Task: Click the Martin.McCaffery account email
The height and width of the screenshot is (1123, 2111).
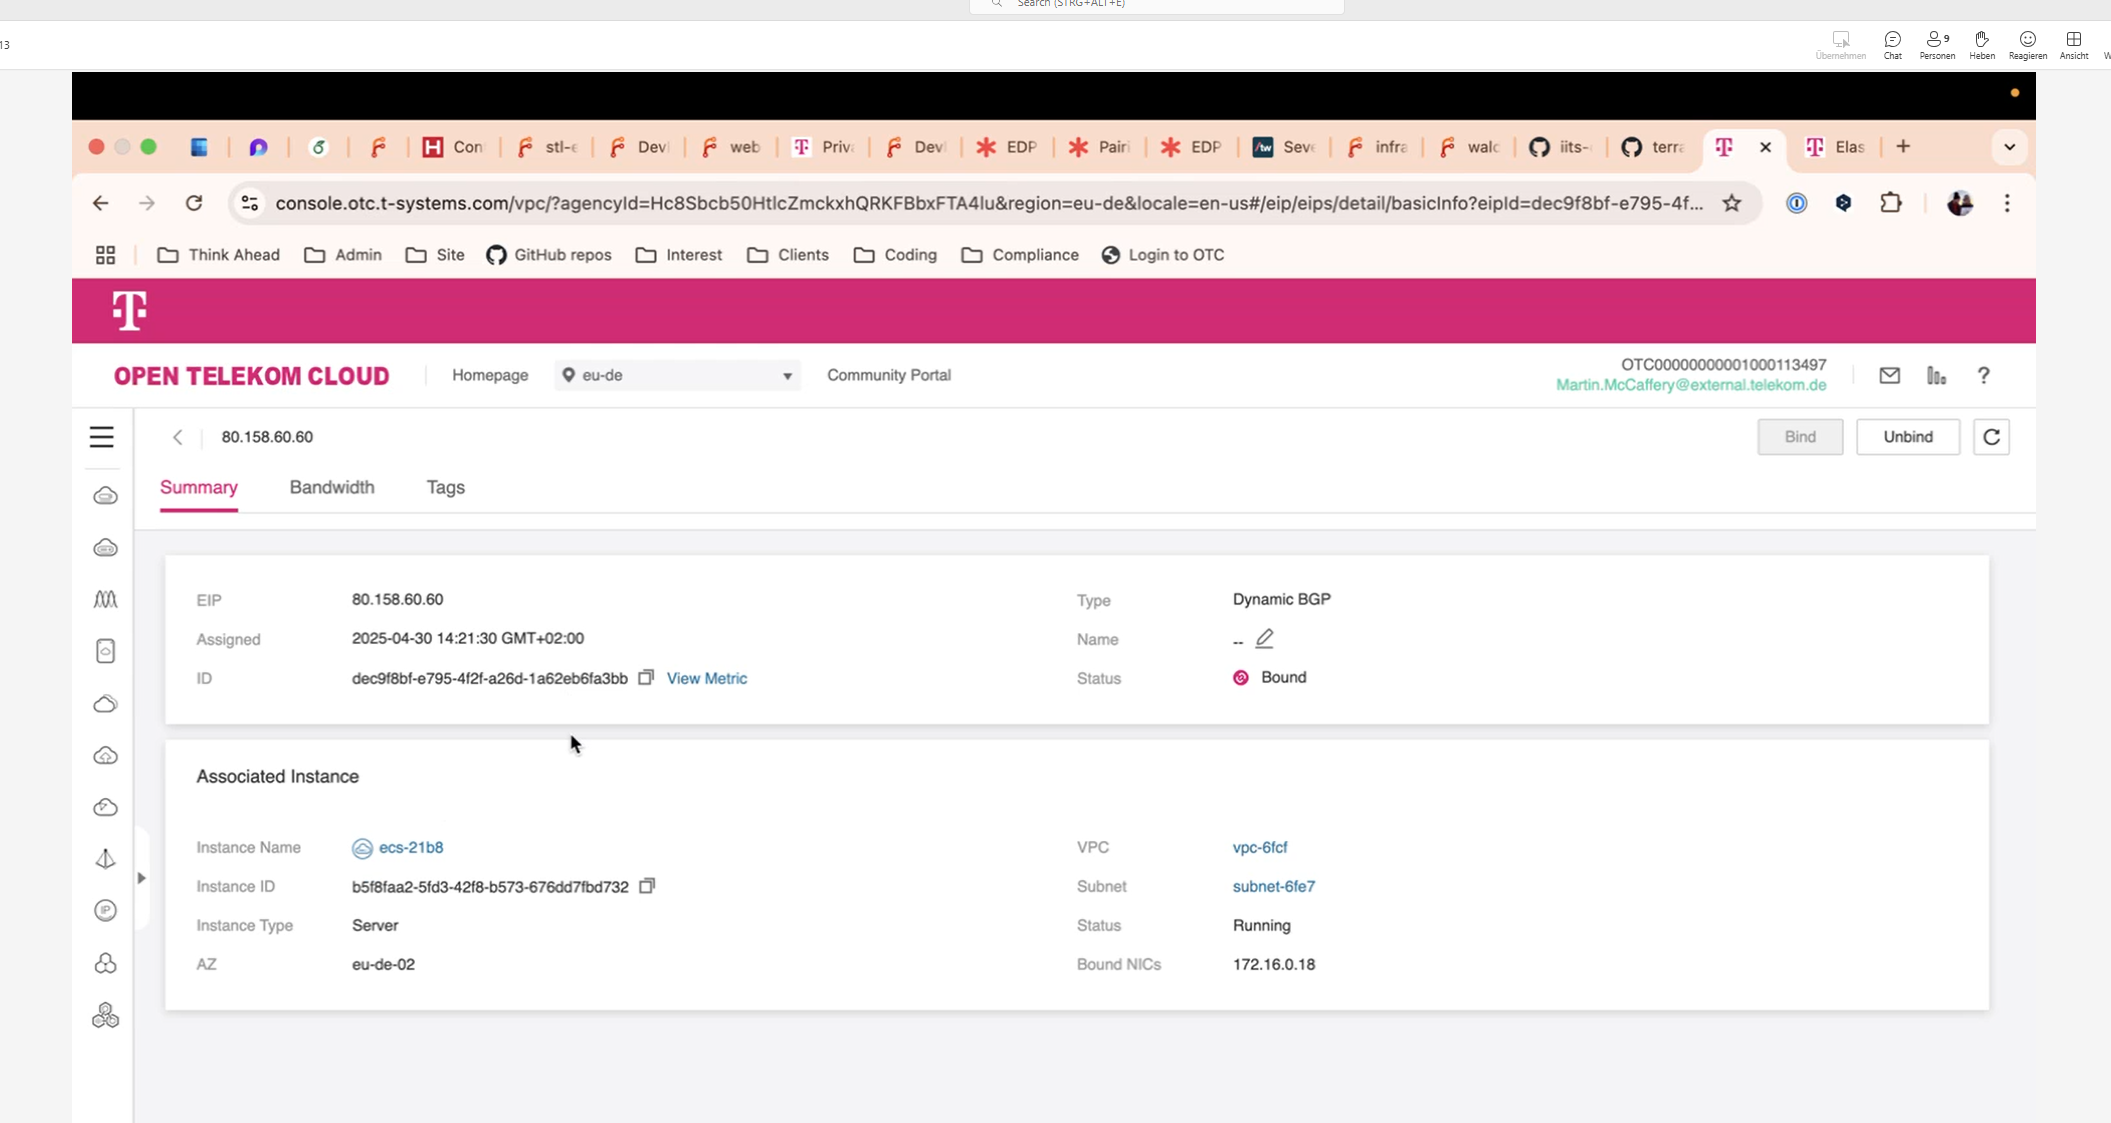Action: pyautogui.click(x=1691, y=385)
